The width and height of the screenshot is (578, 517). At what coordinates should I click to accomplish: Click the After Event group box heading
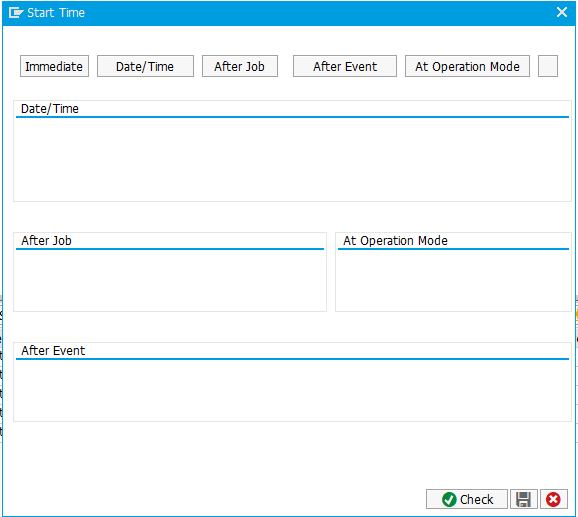tap(53, 350)
